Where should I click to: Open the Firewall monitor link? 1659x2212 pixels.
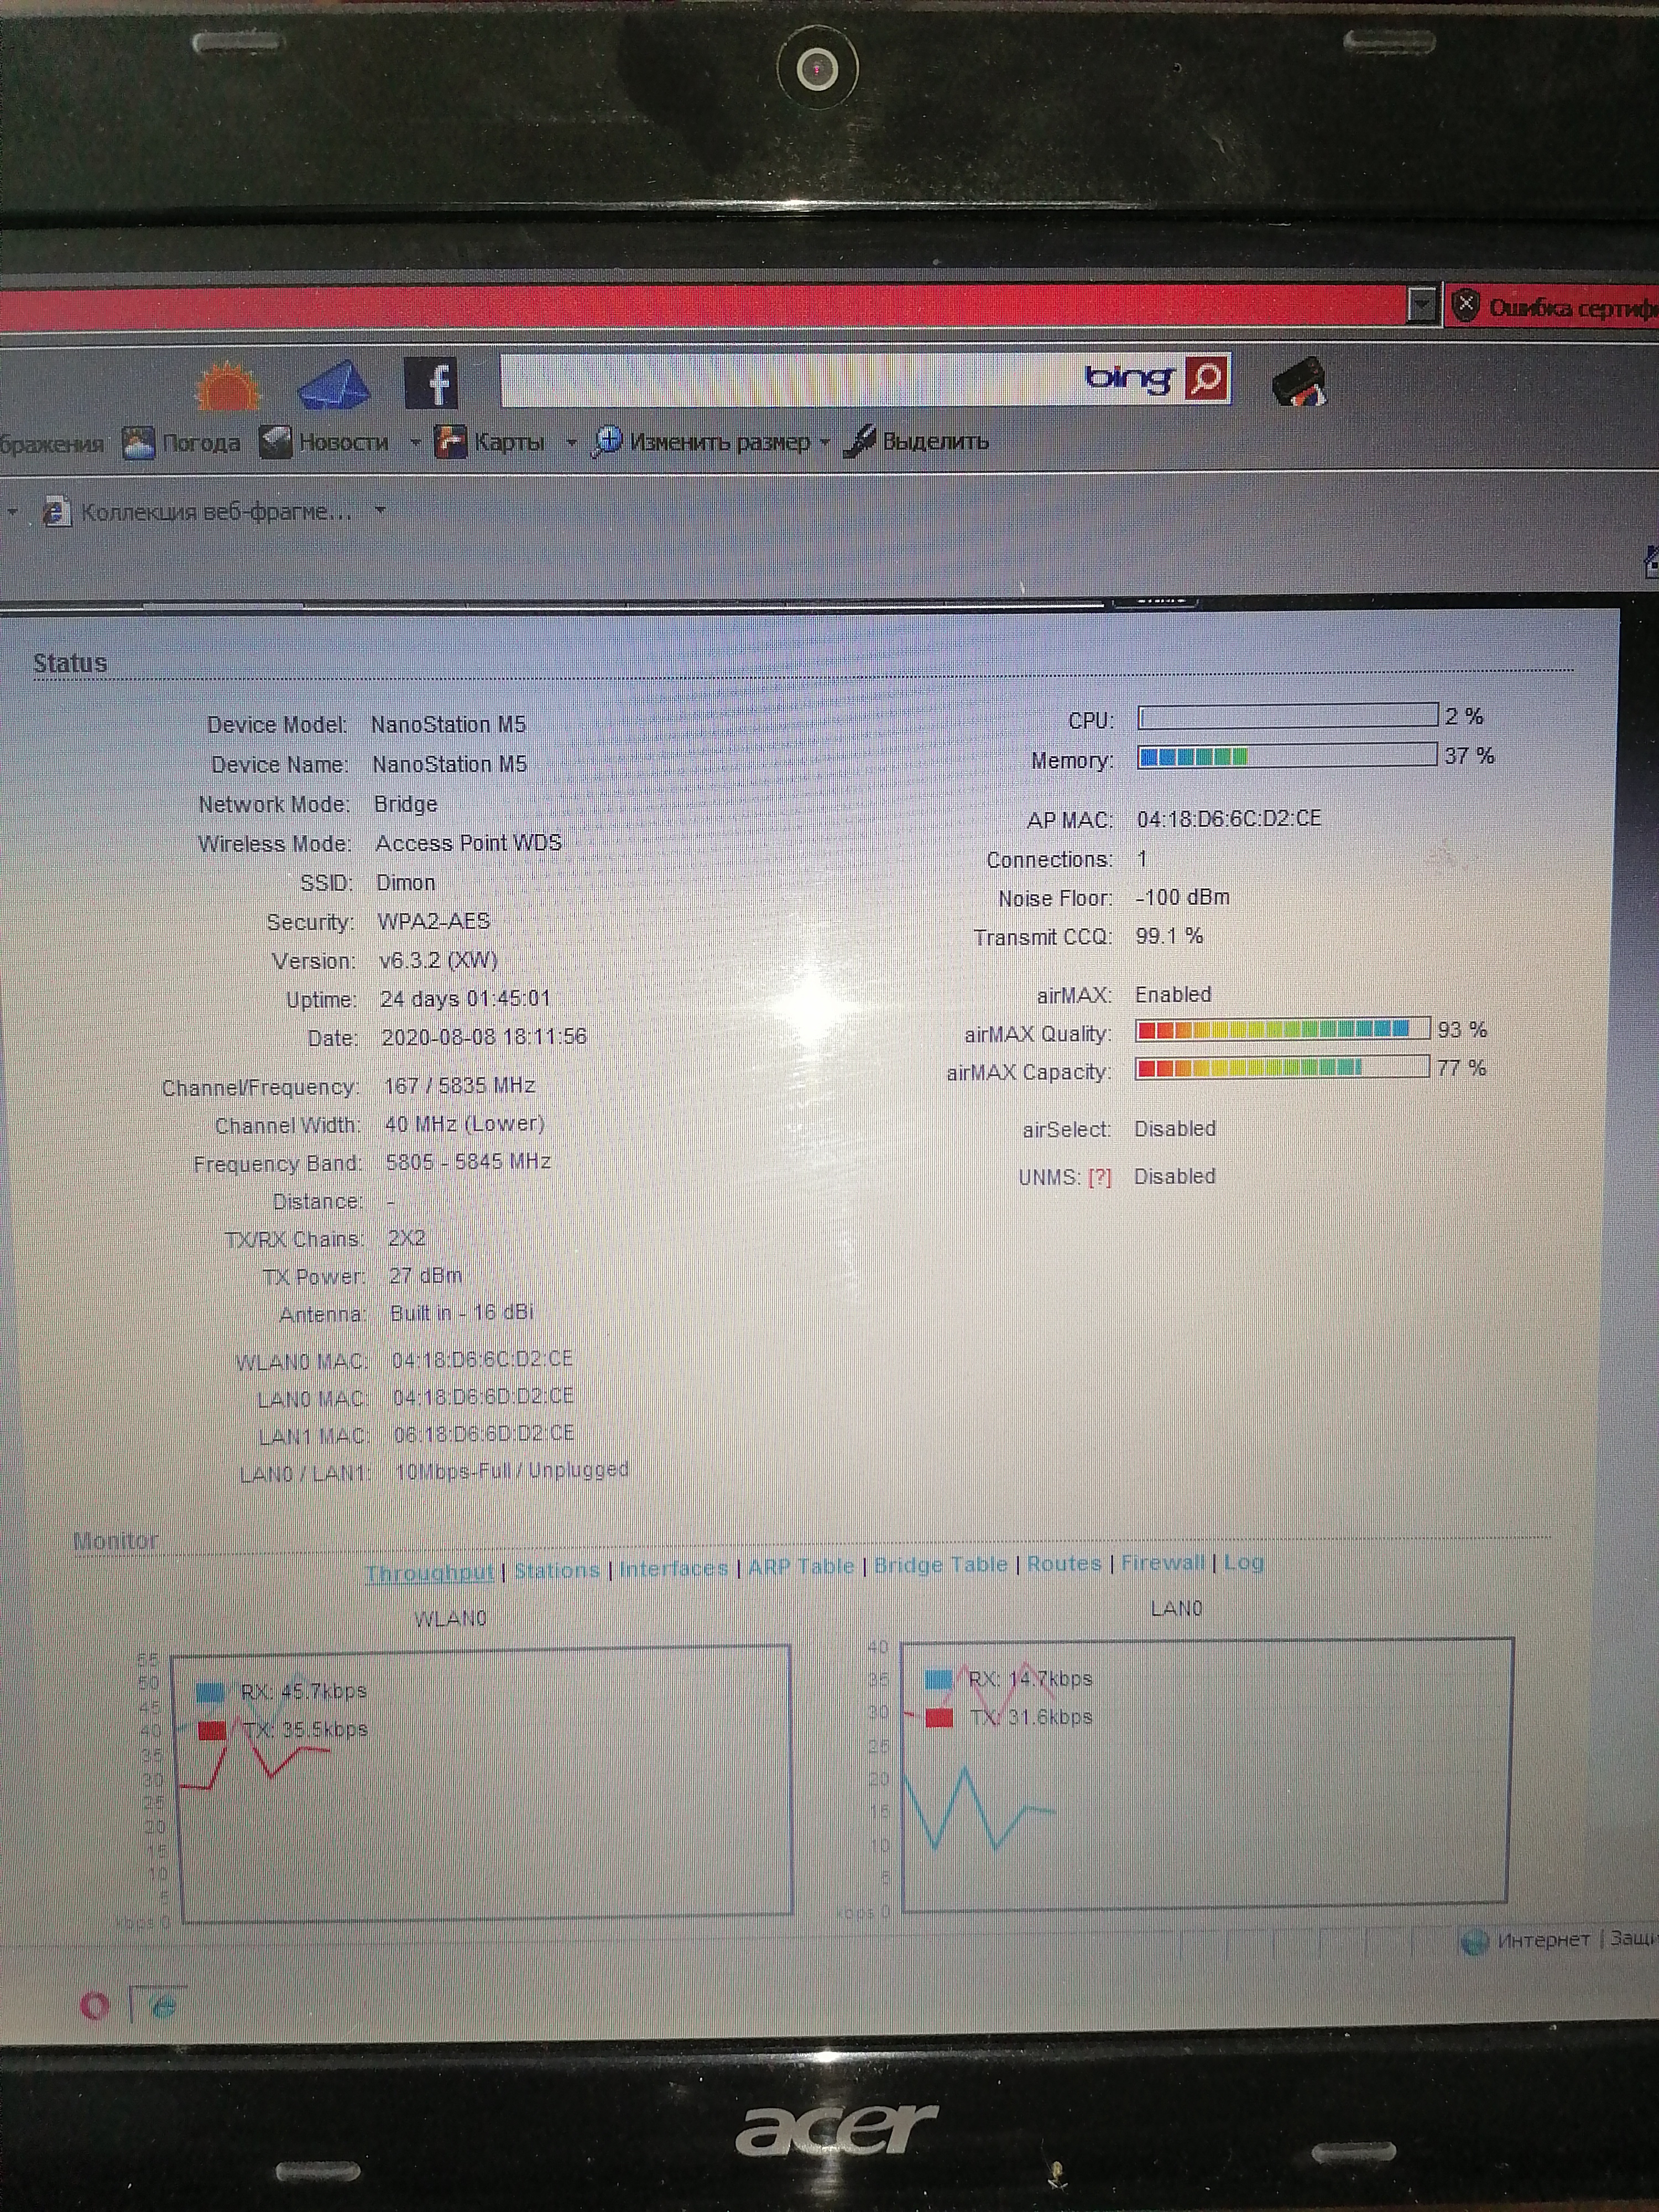[1162, 1563]
